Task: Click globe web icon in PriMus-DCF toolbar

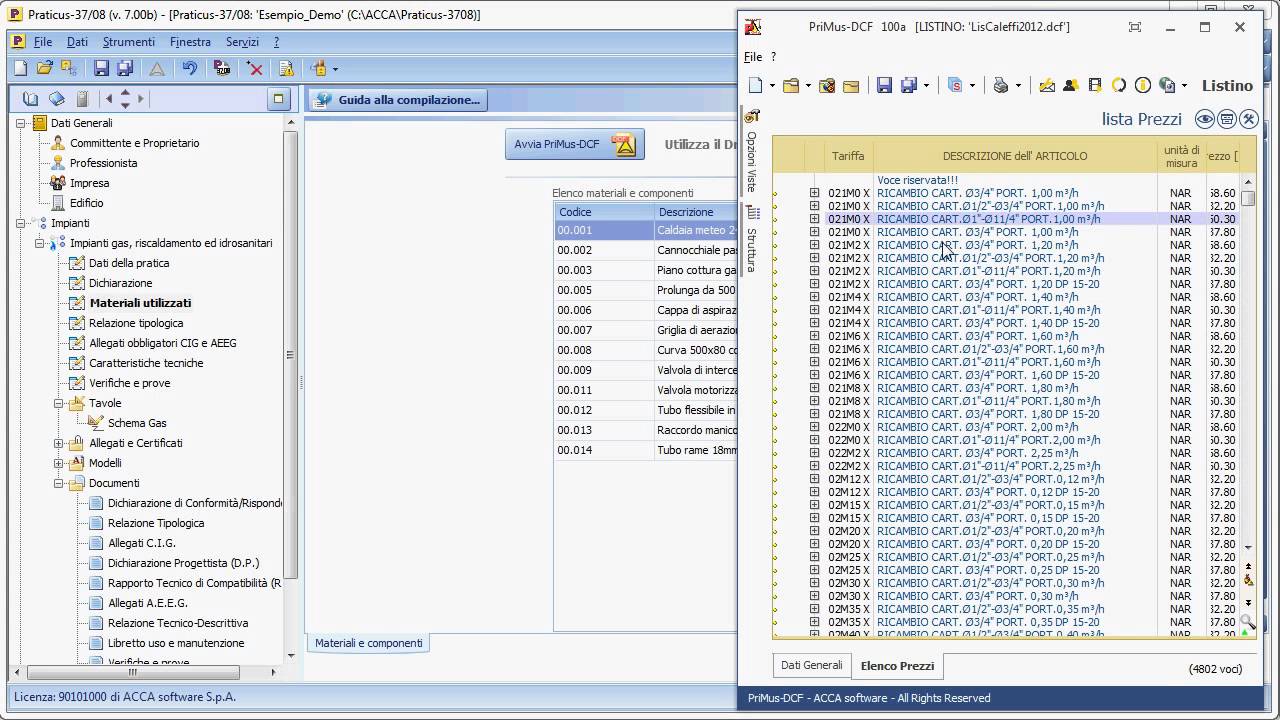Action: [x=1166, y=86]
